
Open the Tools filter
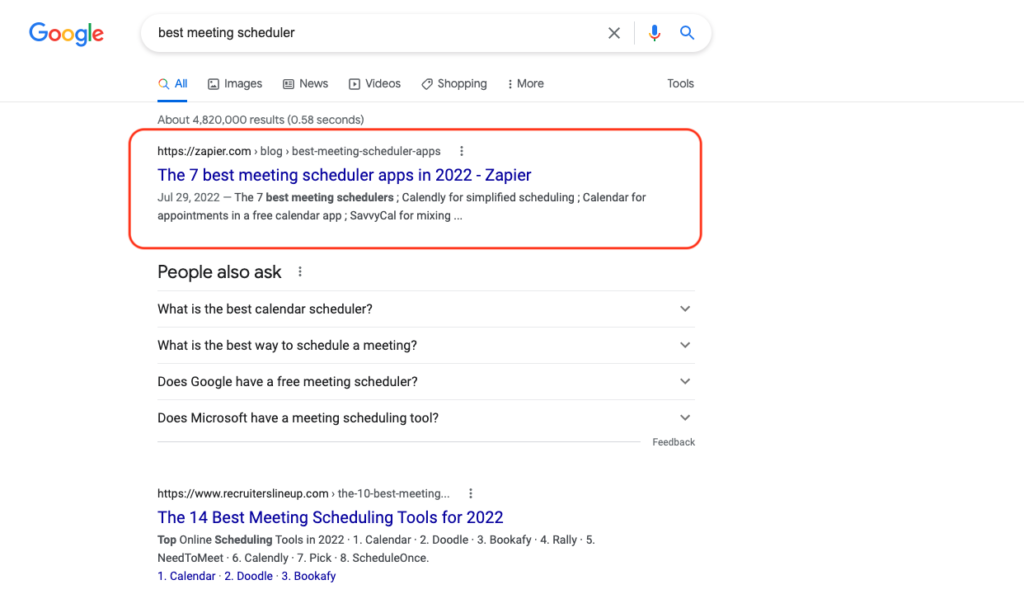680,84
